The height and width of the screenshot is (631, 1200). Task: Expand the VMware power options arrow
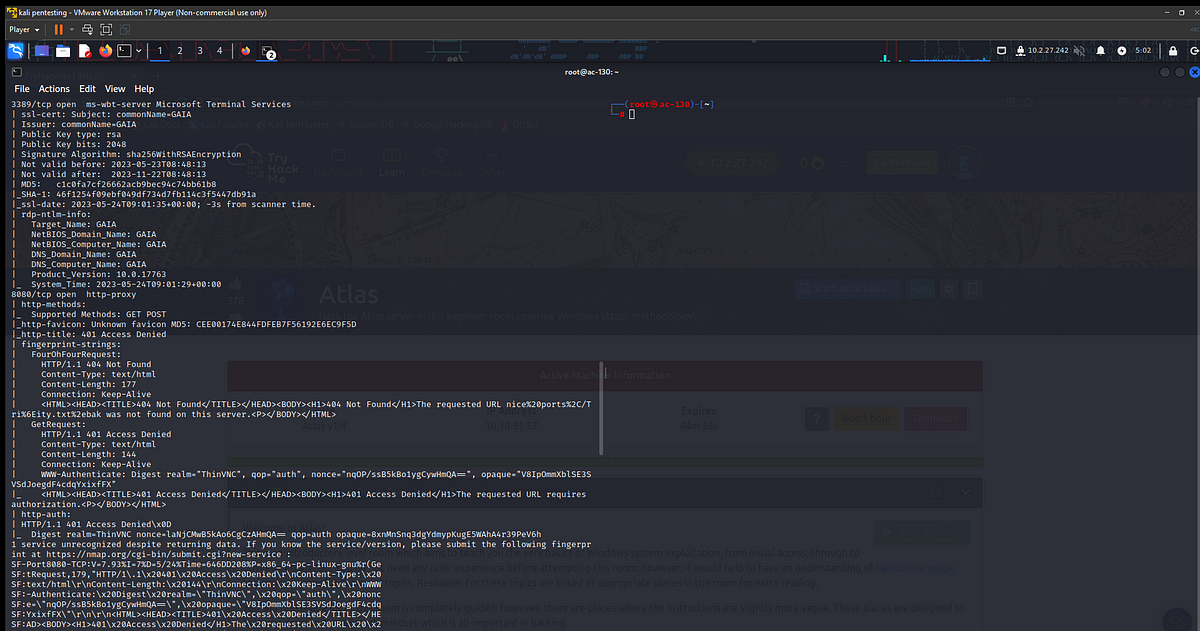71,30
